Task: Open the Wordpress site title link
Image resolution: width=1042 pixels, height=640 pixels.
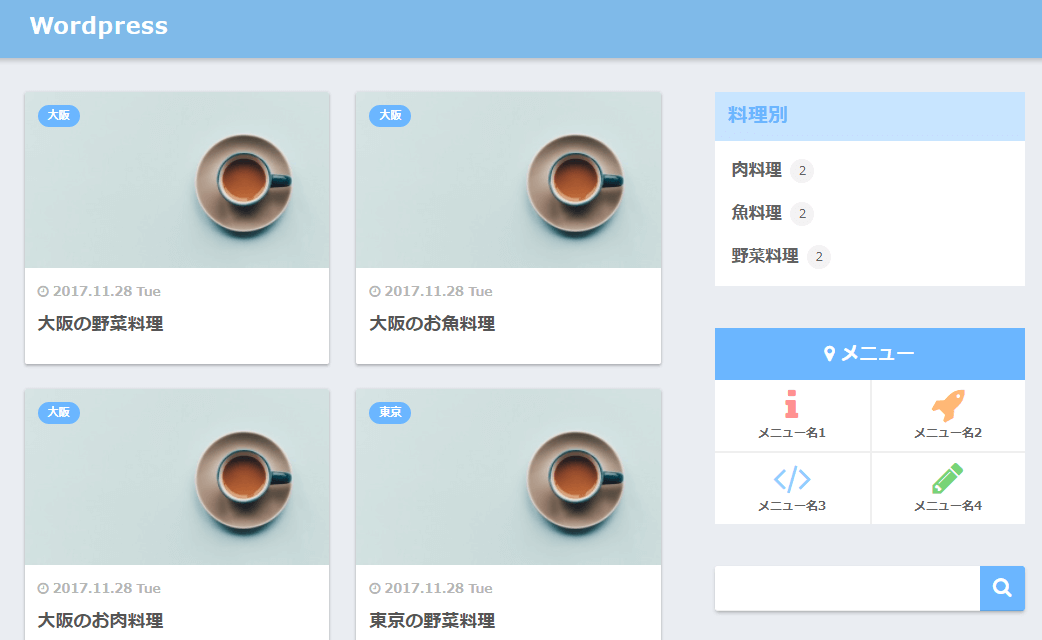Action: pos(99,26)
